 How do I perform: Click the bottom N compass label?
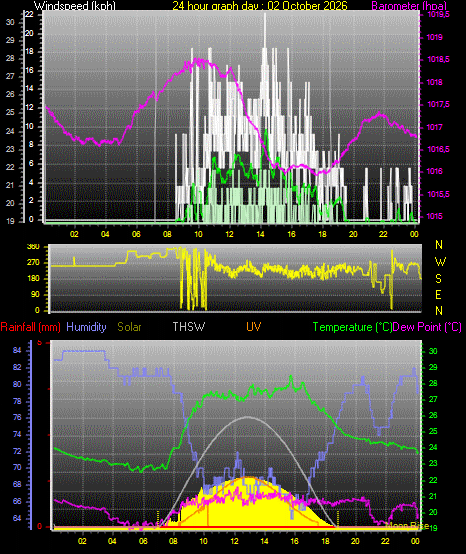point(439,311)
